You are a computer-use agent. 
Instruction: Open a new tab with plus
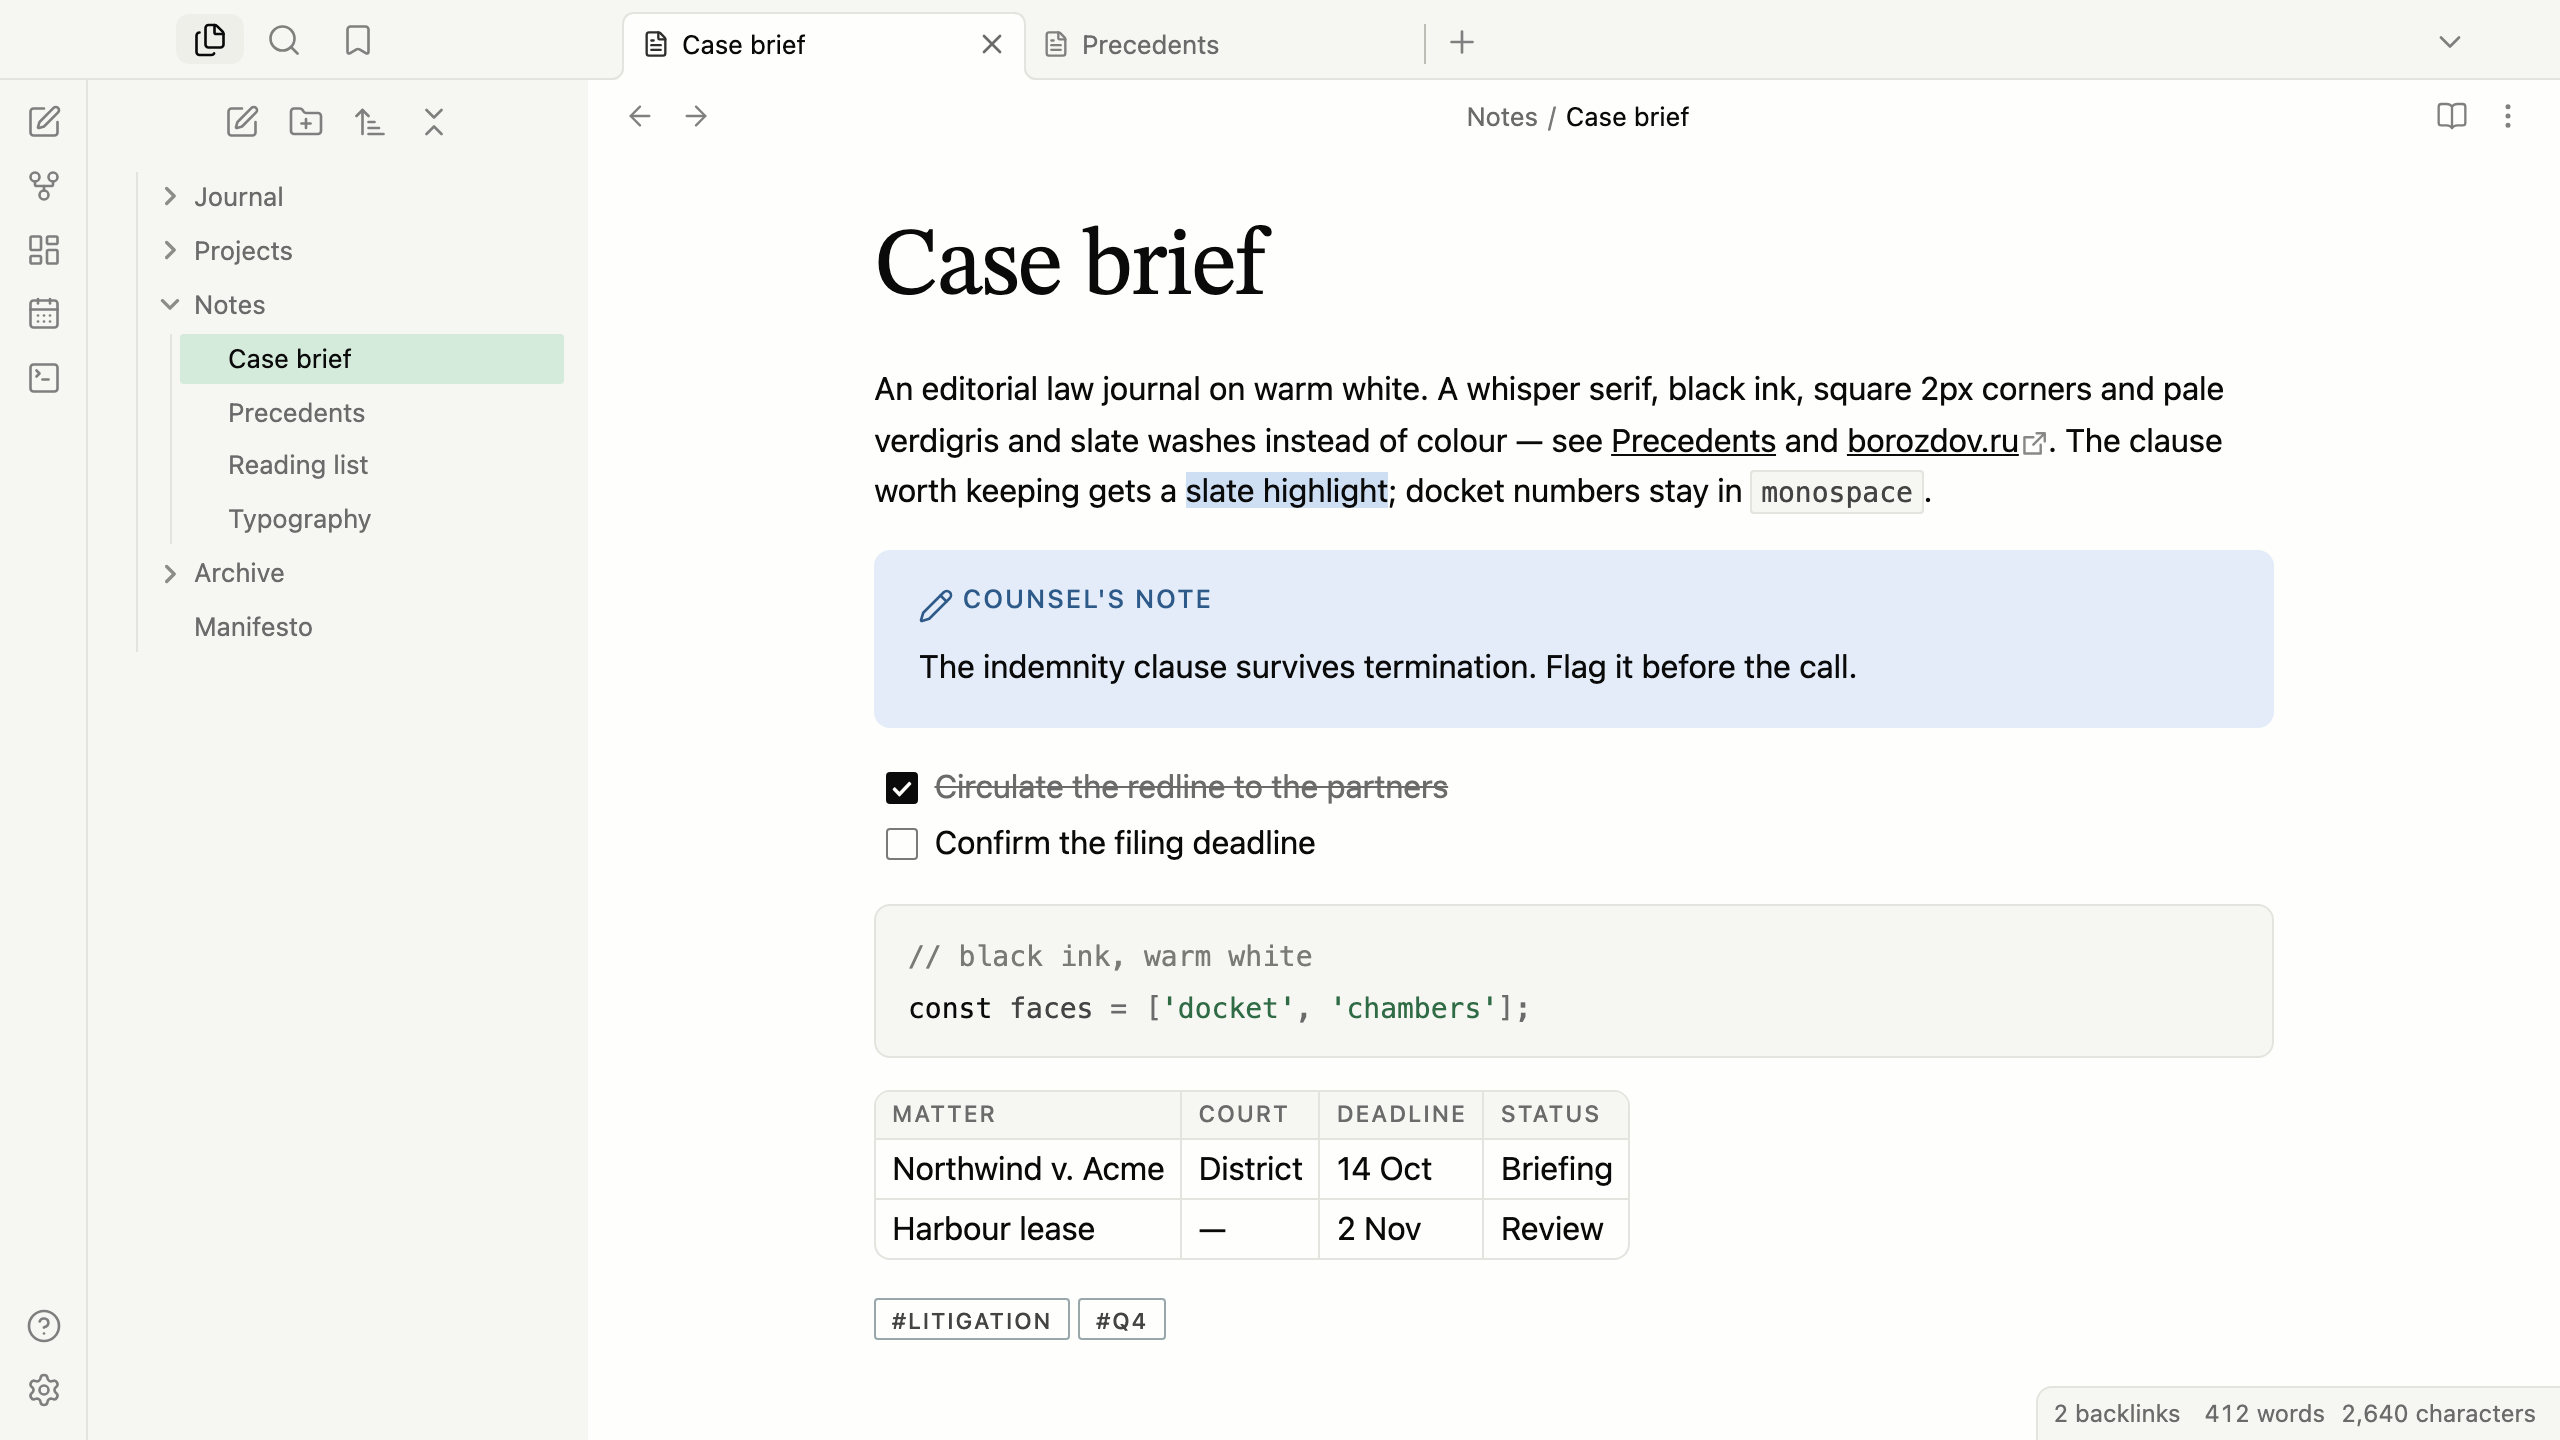tap(1462, 42)
